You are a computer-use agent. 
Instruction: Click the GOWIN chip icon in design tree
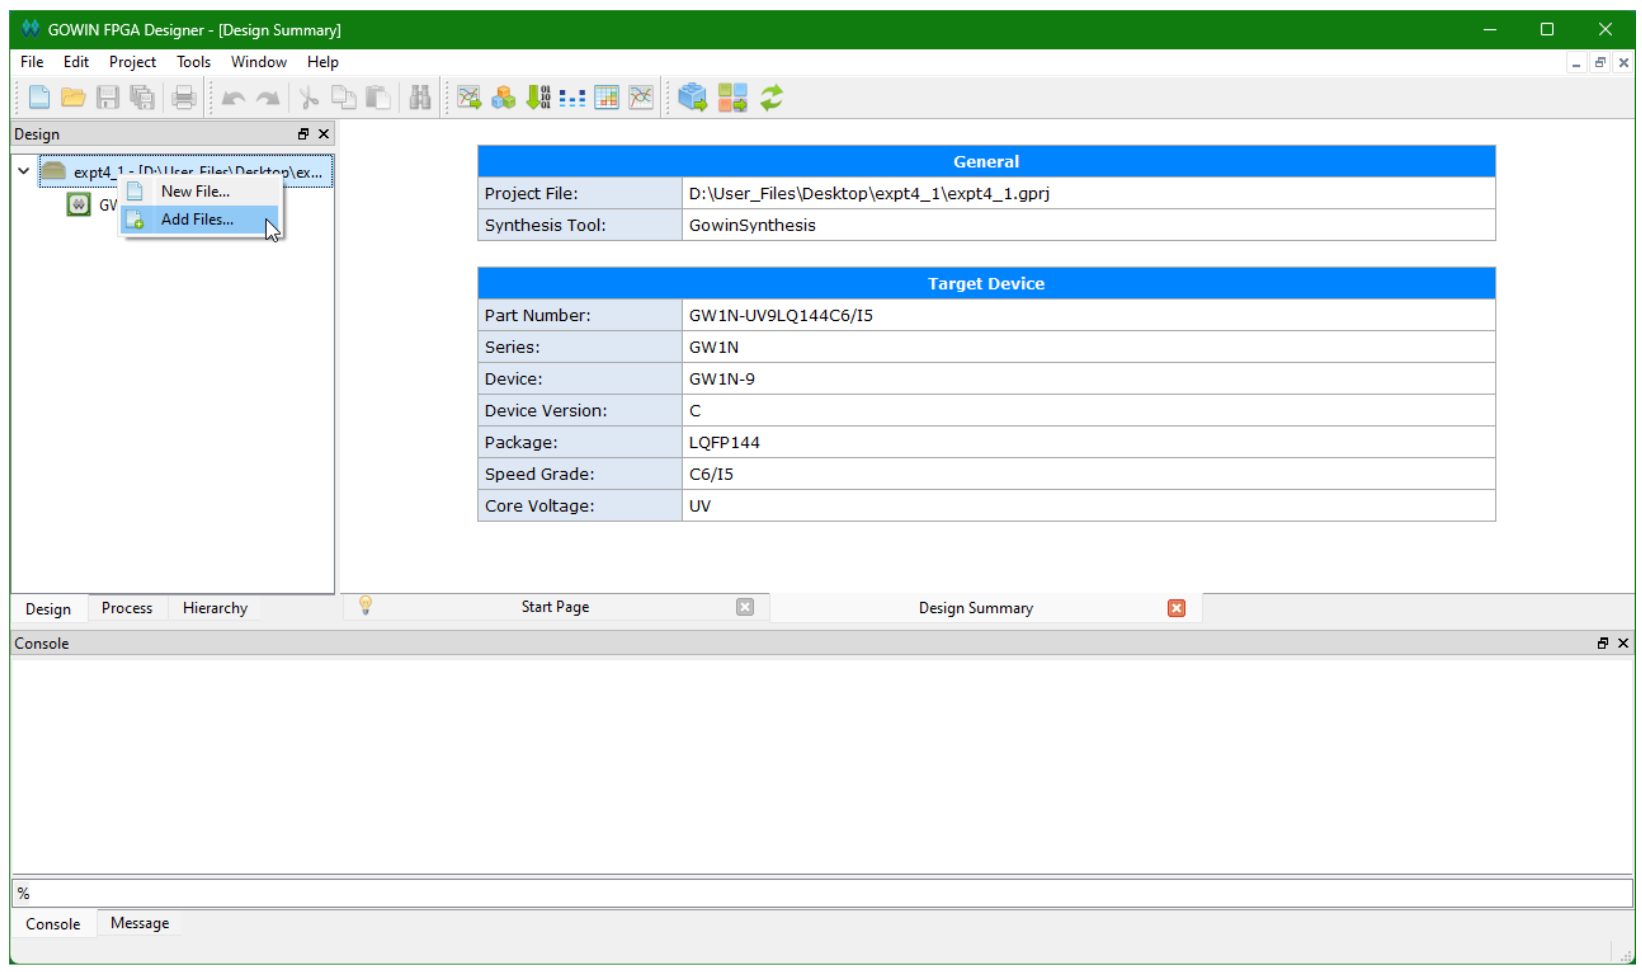pyautogui.click(x=78, y=205)
